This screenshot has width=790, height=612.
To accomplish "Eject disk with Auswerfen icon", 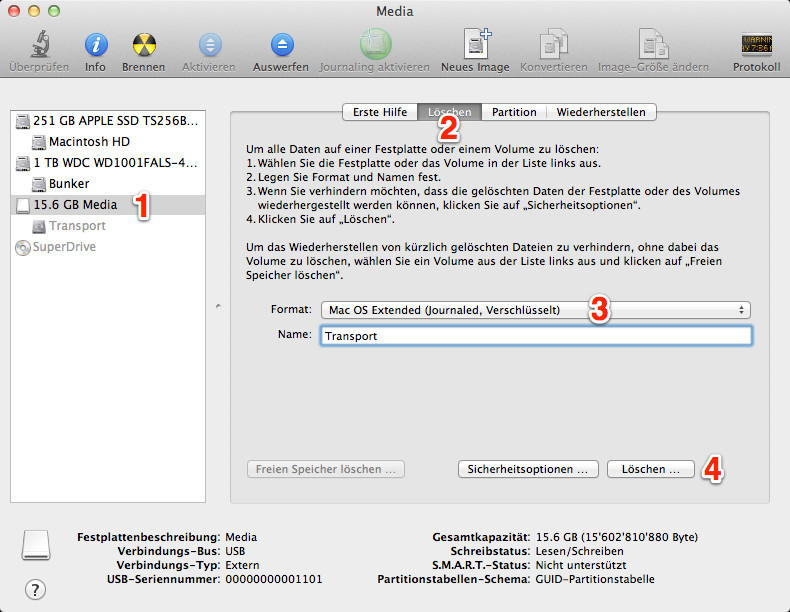I will coord(282,44).
